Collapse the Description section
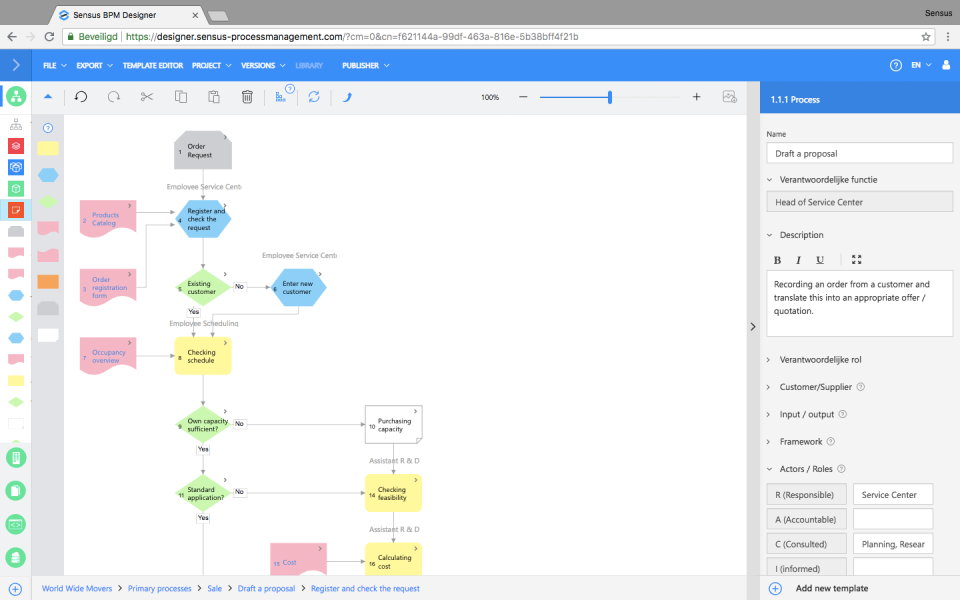Image resolution: width=960 pixels, height=600 pixels. point(770,235)
